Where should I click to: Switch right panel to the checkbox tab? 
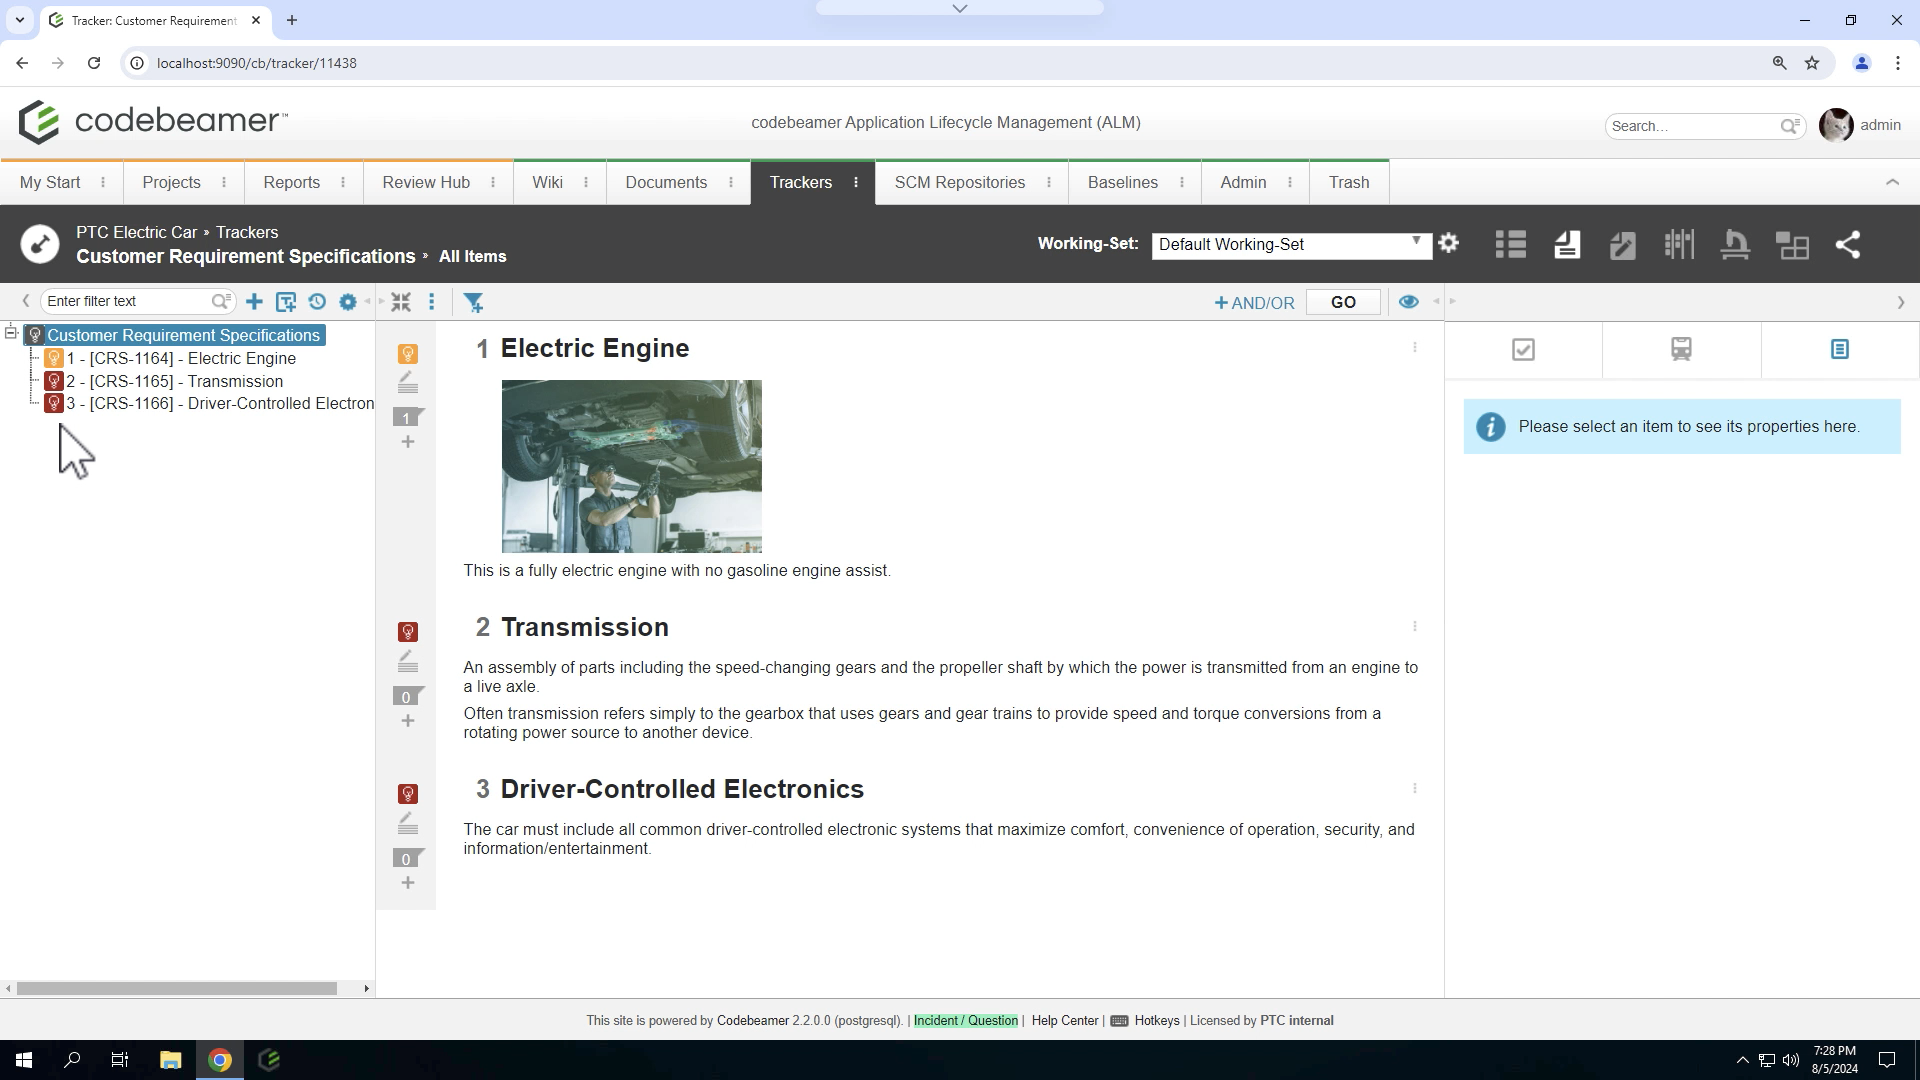click(1522, 350)
